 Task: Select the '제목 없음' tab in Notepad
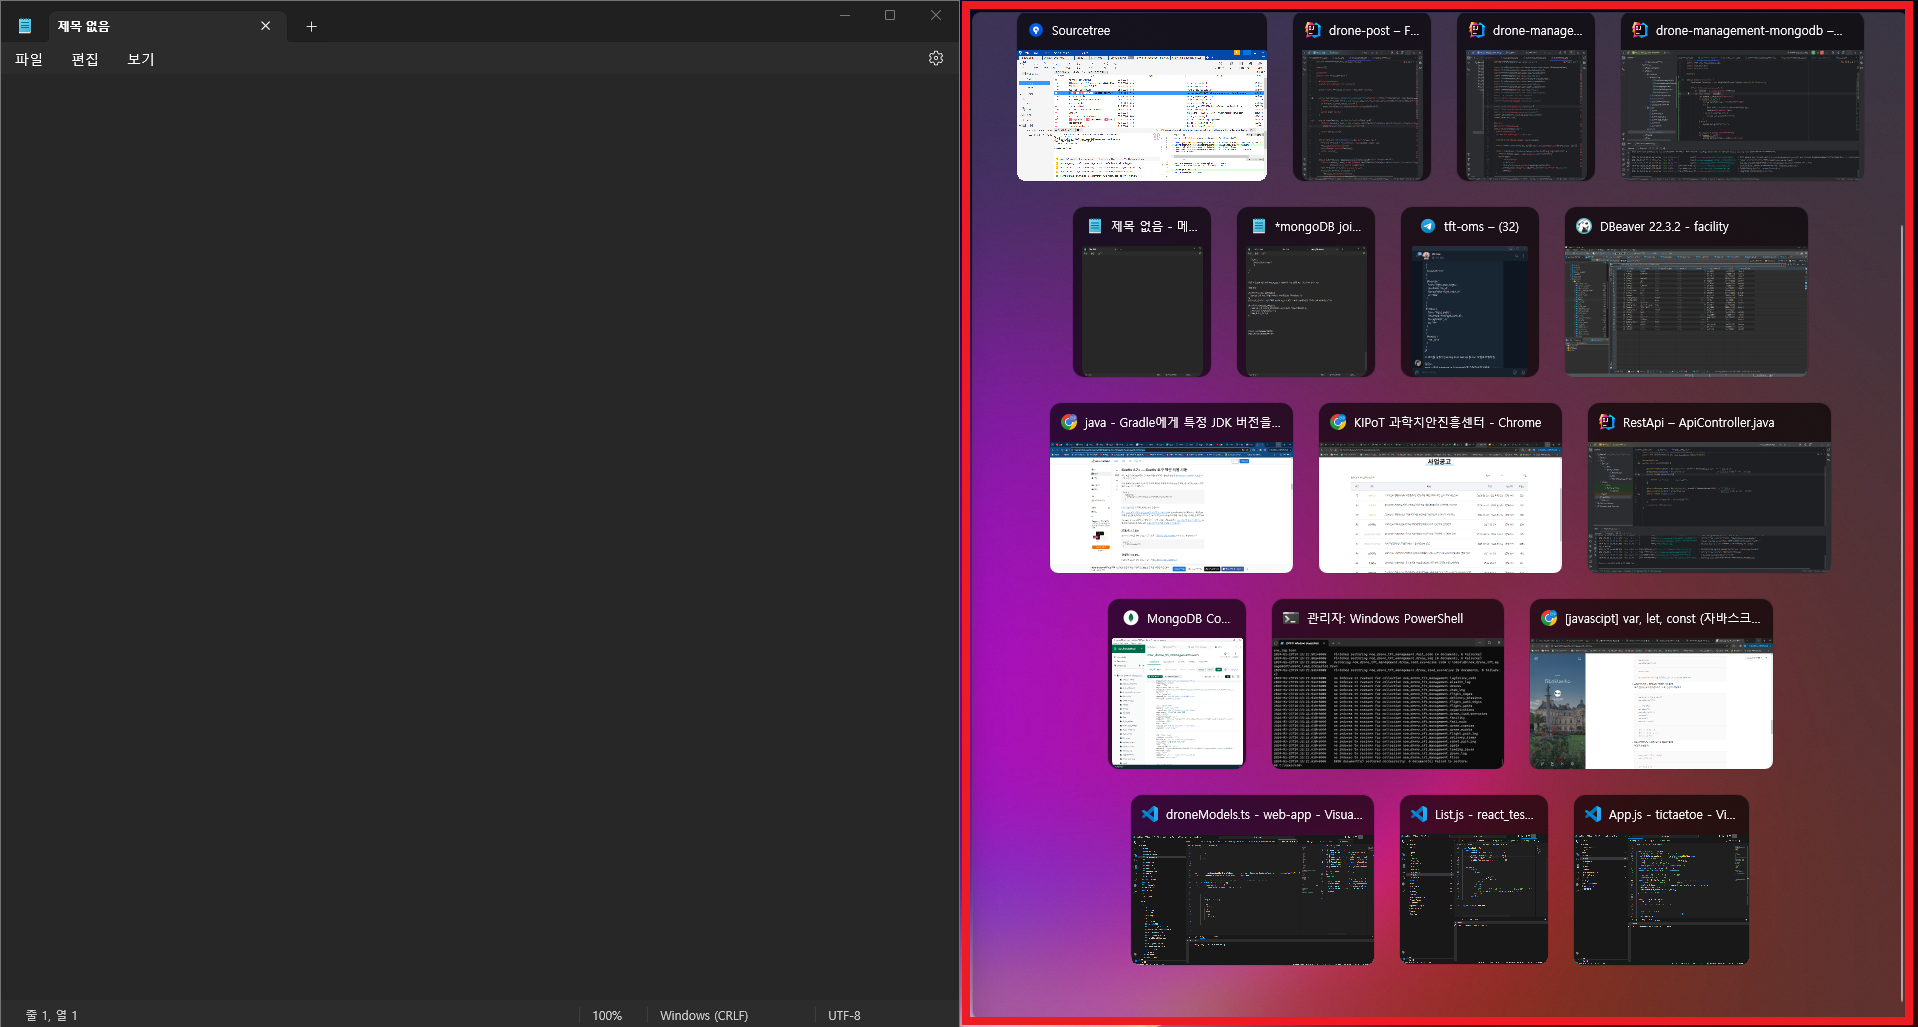coord(166,26)
